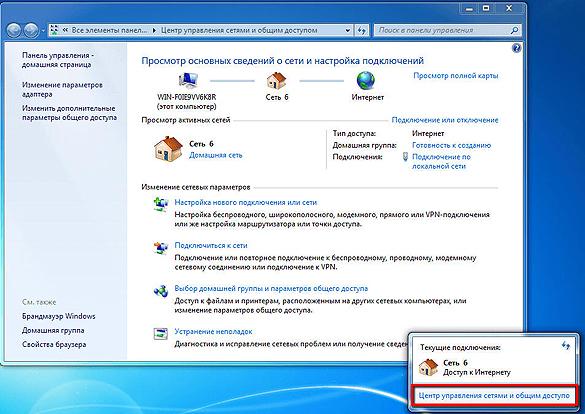This screenshot has width=585, height=414.
Task: Click the magnifier search icon
Action: (x=515, y=30)
